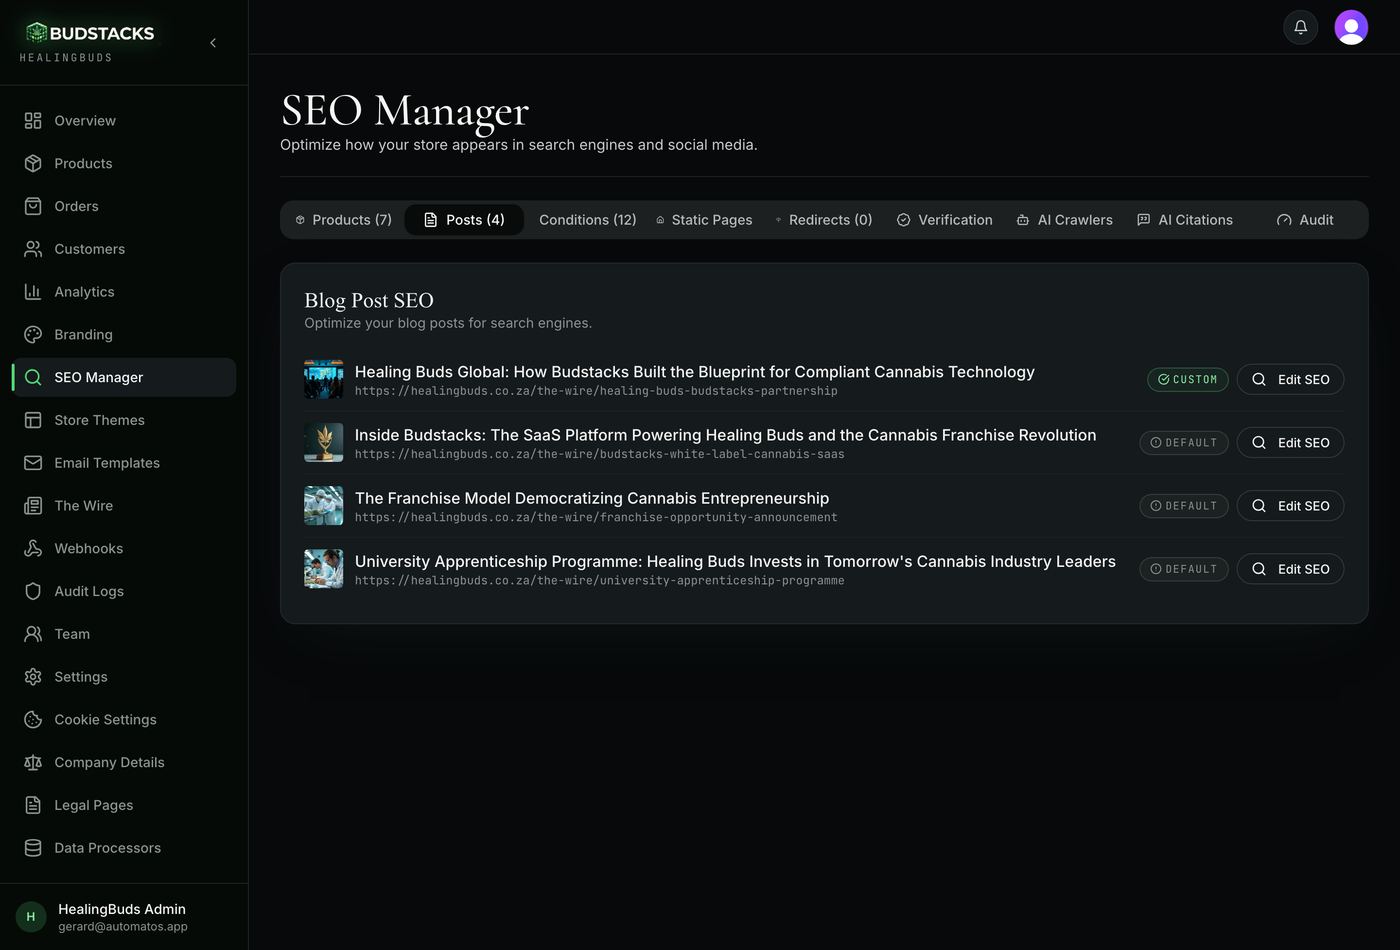The width and height of the screenshot is (1400, 950).
Task: Click the Team users icon
Action: click(33, 634)
